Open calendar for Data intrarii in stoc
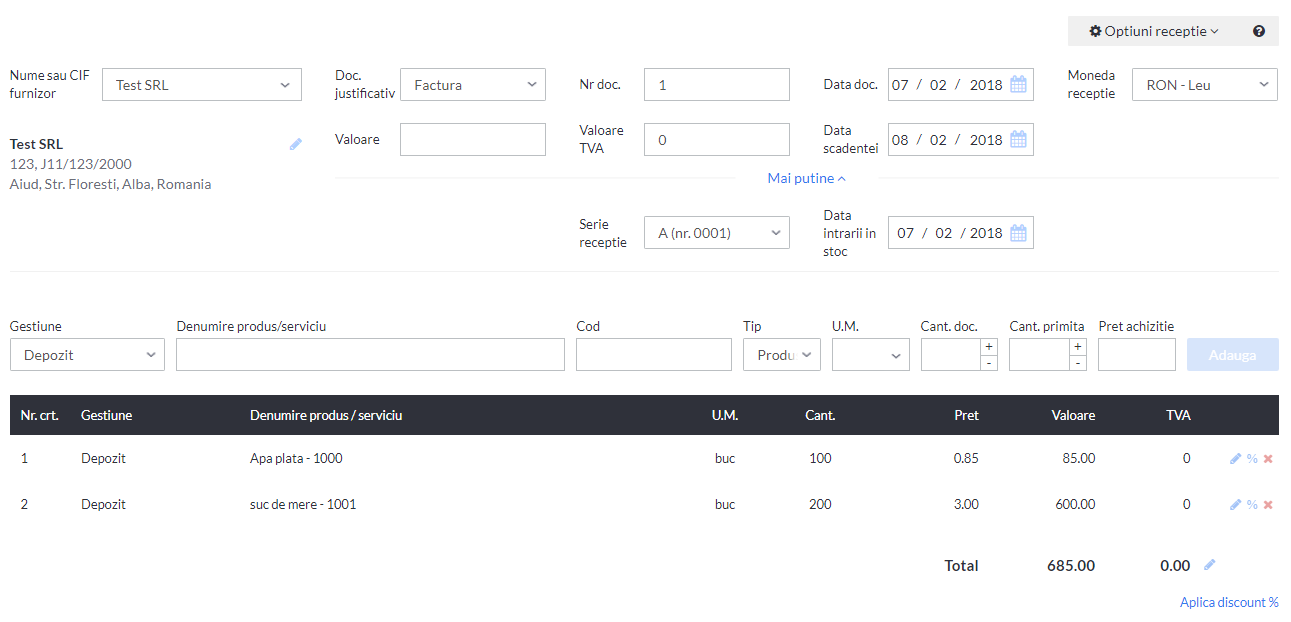This screenshot has width=1291, height=622. (x=1018, y=233)
